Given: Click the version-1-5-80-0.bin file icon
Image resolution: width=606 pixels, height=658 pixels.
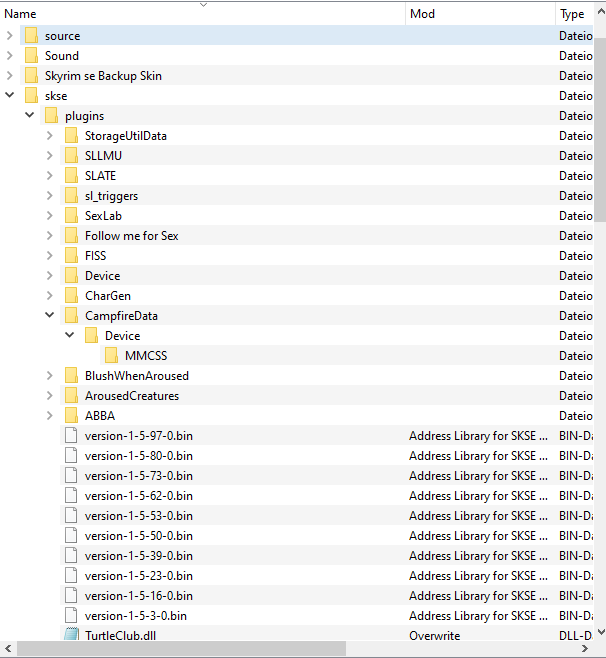Looking at the screenshot, I should (x=71, y=455).
